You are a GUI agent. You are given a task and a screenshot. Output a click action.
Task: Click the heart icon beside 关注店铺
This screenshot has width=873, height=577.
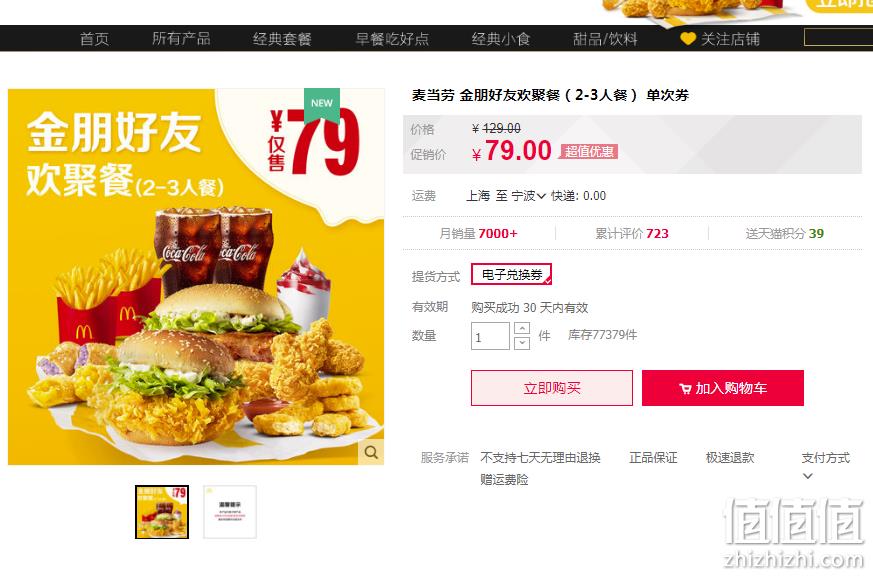point(688,39)
